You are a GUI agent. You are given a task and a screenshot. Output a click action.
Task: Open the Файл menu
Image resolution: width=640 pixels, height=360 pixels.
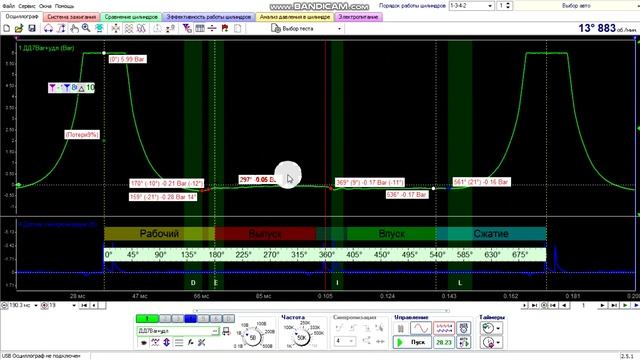9,6
